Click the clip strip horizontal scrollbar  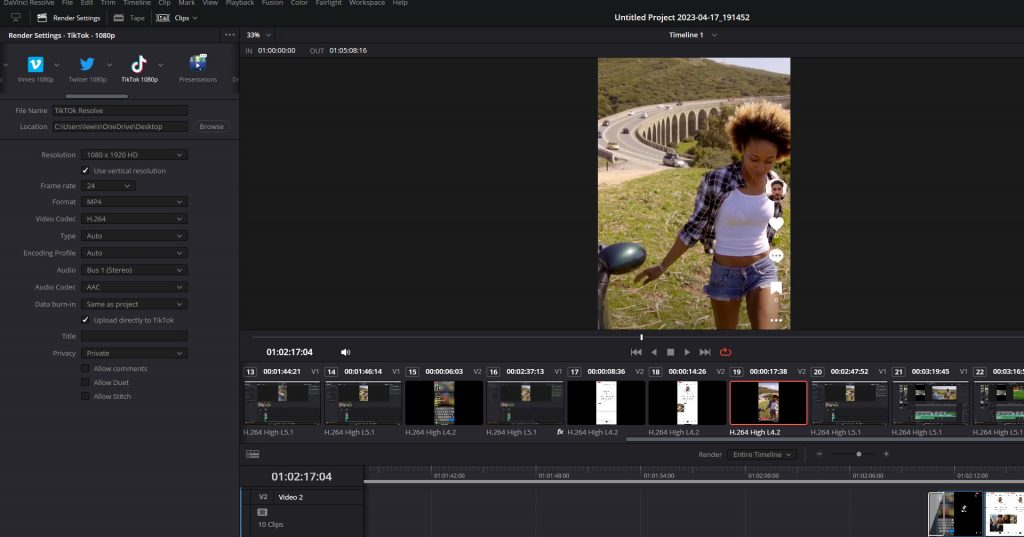(x=825, y=439)
